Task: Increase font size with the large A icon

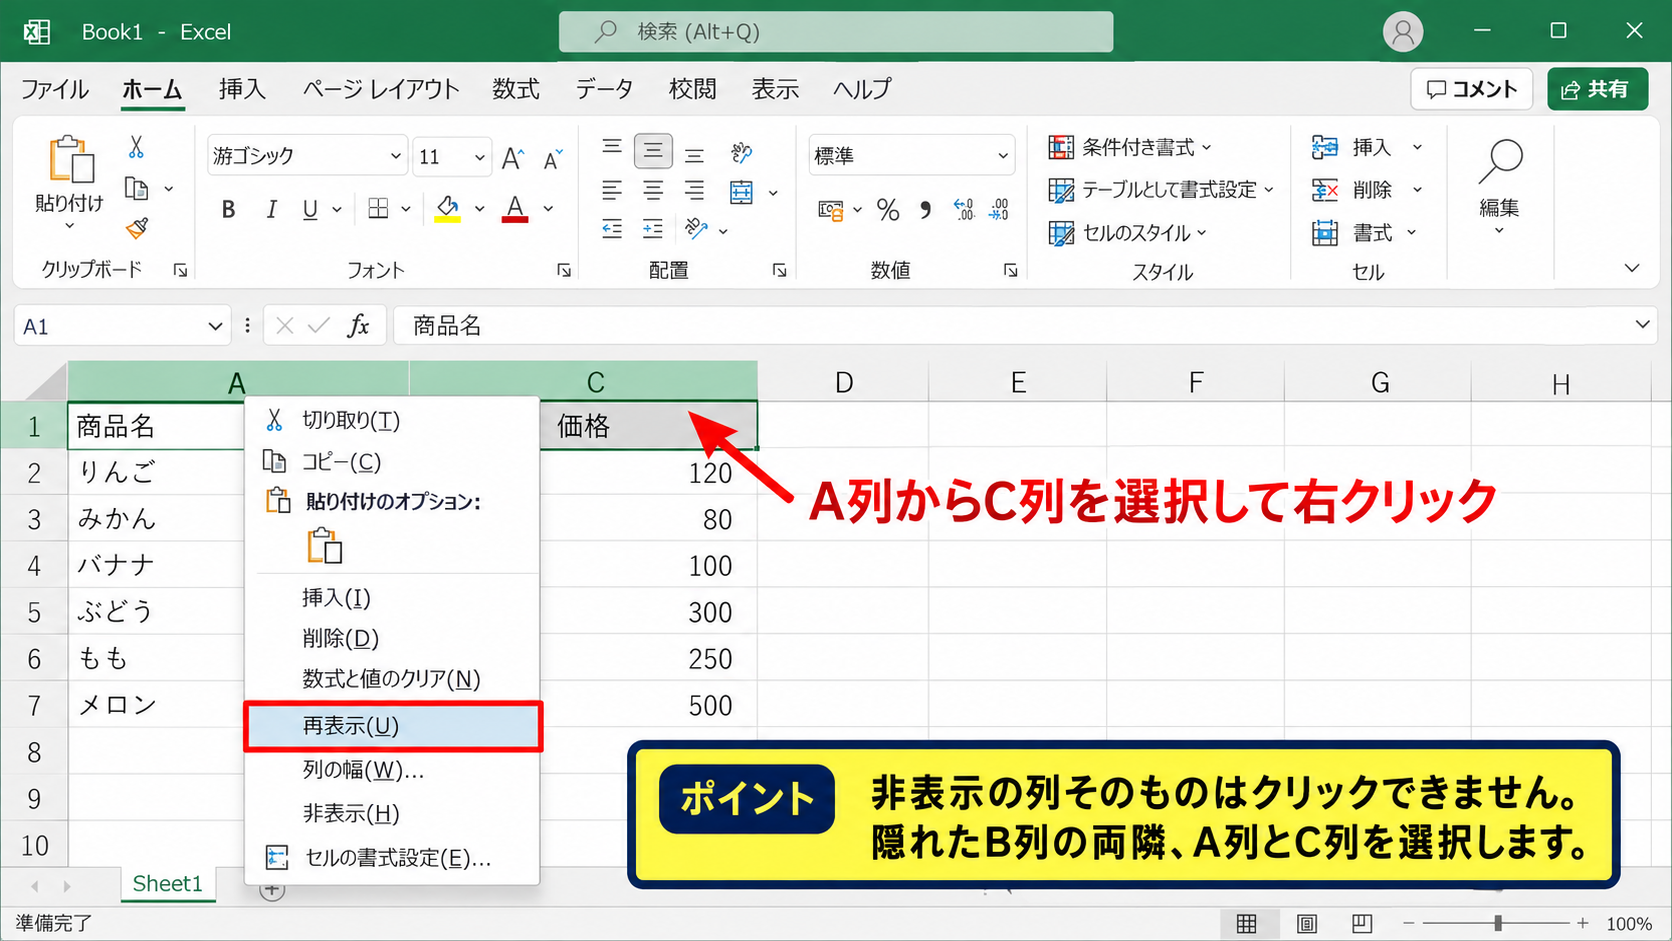Action: click(512, 158)
